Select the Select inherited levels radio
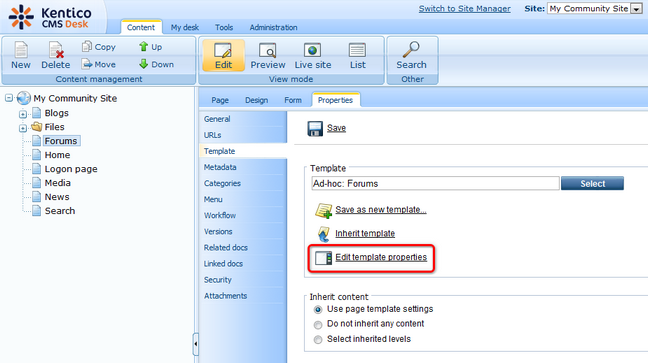Viewport: 648px width, 363px height. [318, 339]
